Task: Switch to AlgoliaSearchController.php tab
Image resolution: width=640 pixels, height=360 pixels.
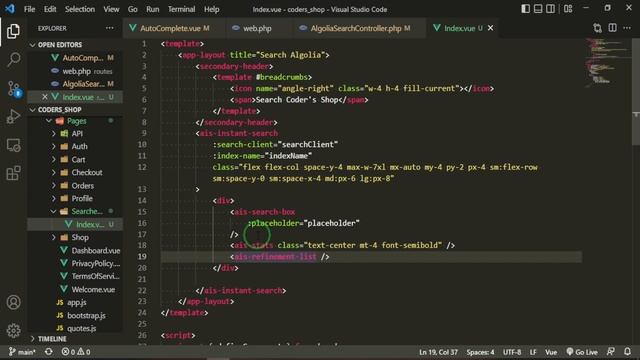Action: tap(359, 28)
